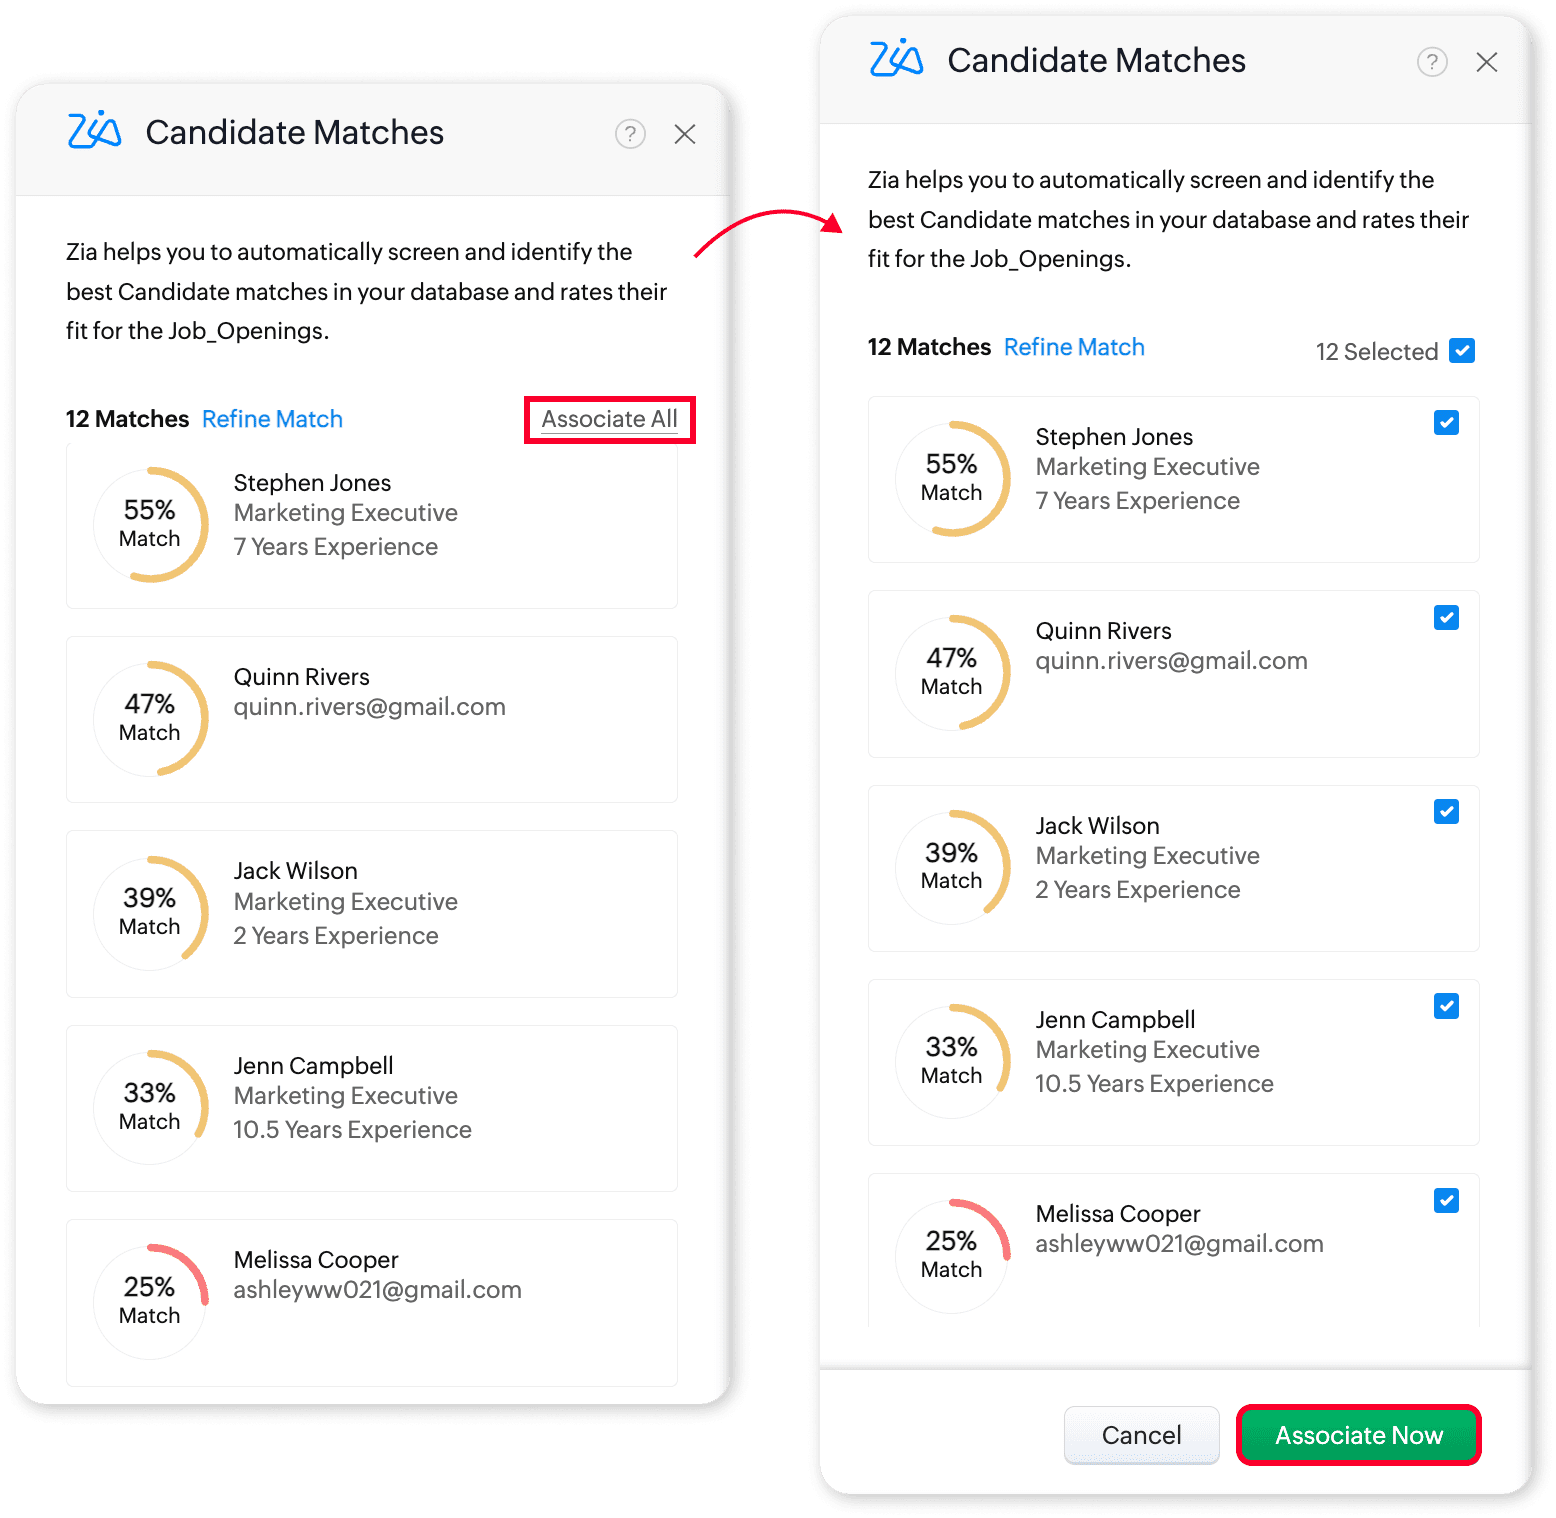Close the right Candidate Matches panel
The image size is (1556, 1518).
point(1487,62)
